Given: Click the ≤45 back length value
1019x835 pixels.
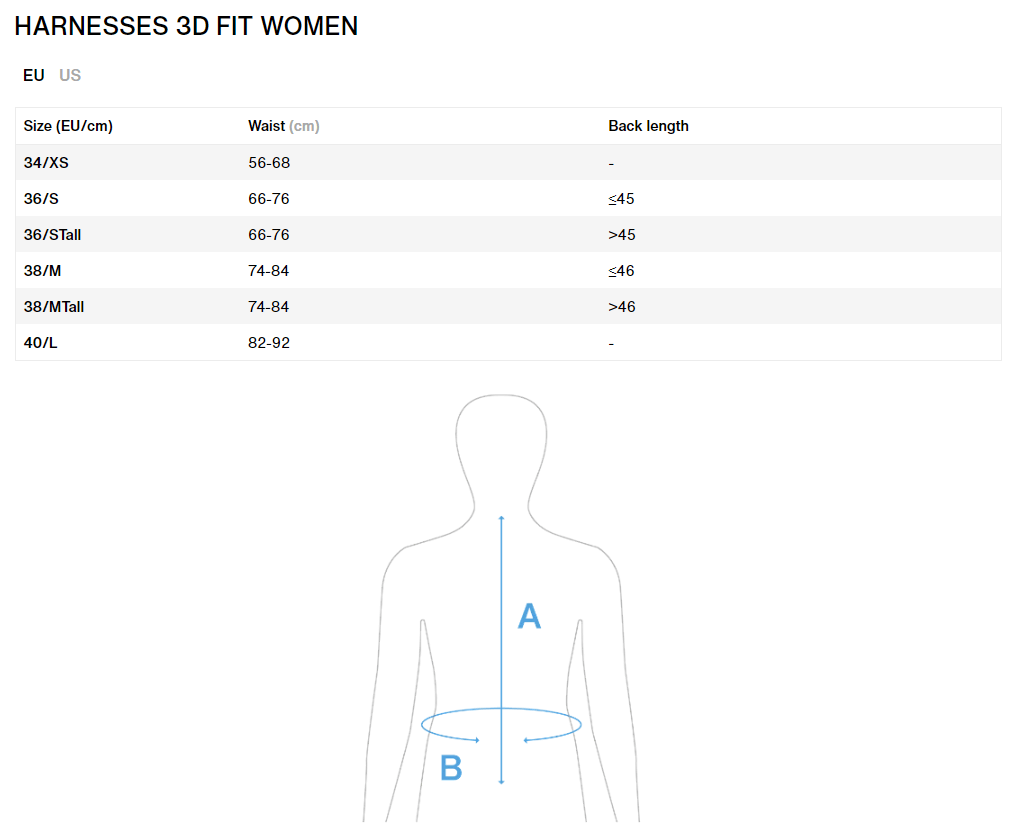Looking at the screenshot, I should pos(621,199).
